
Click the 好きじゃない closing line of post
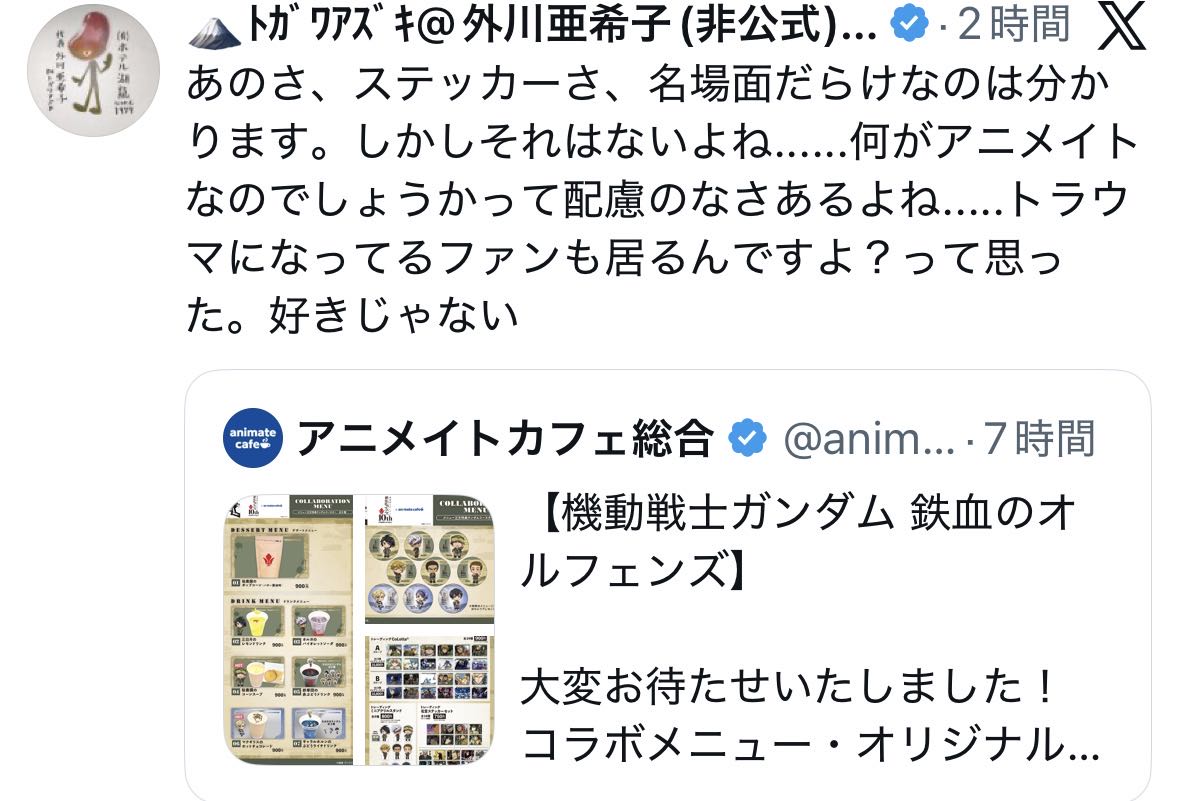coord(395,315)
